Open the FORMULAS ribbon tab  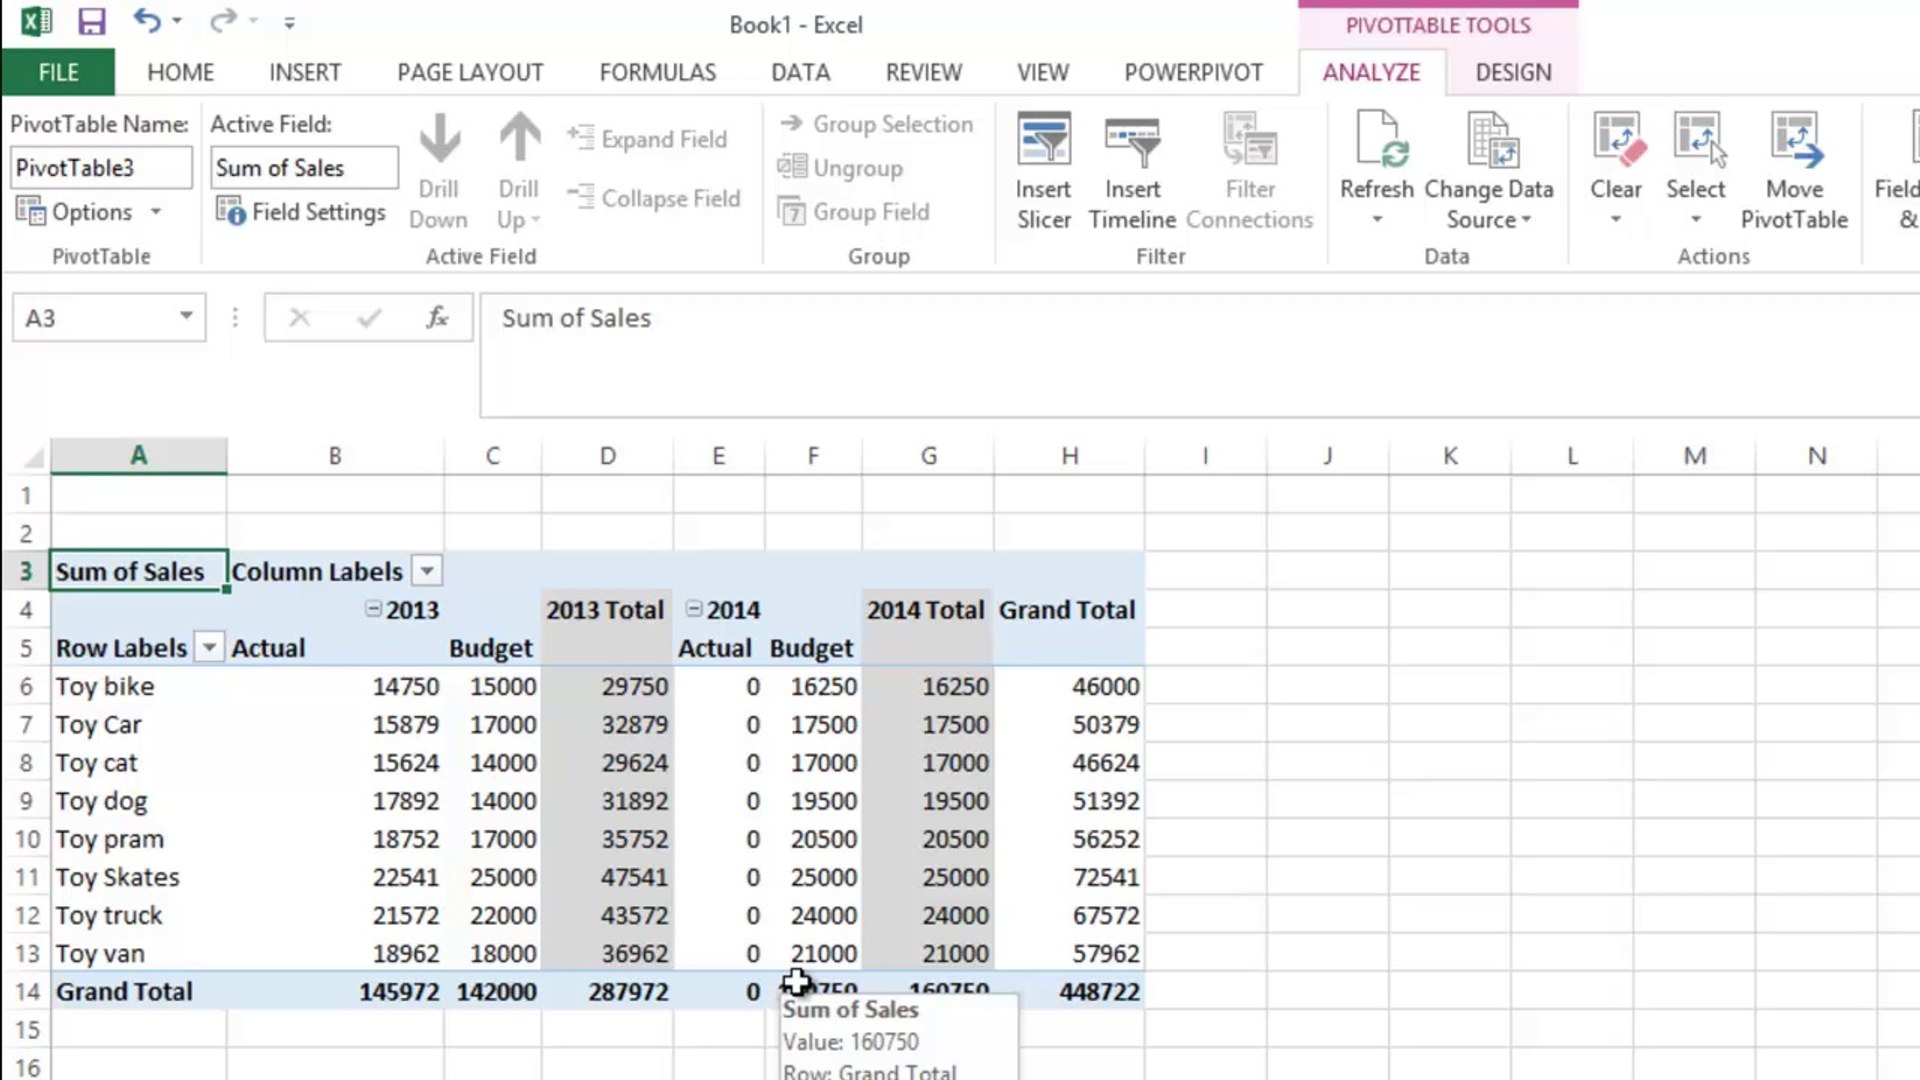[657, 72]
